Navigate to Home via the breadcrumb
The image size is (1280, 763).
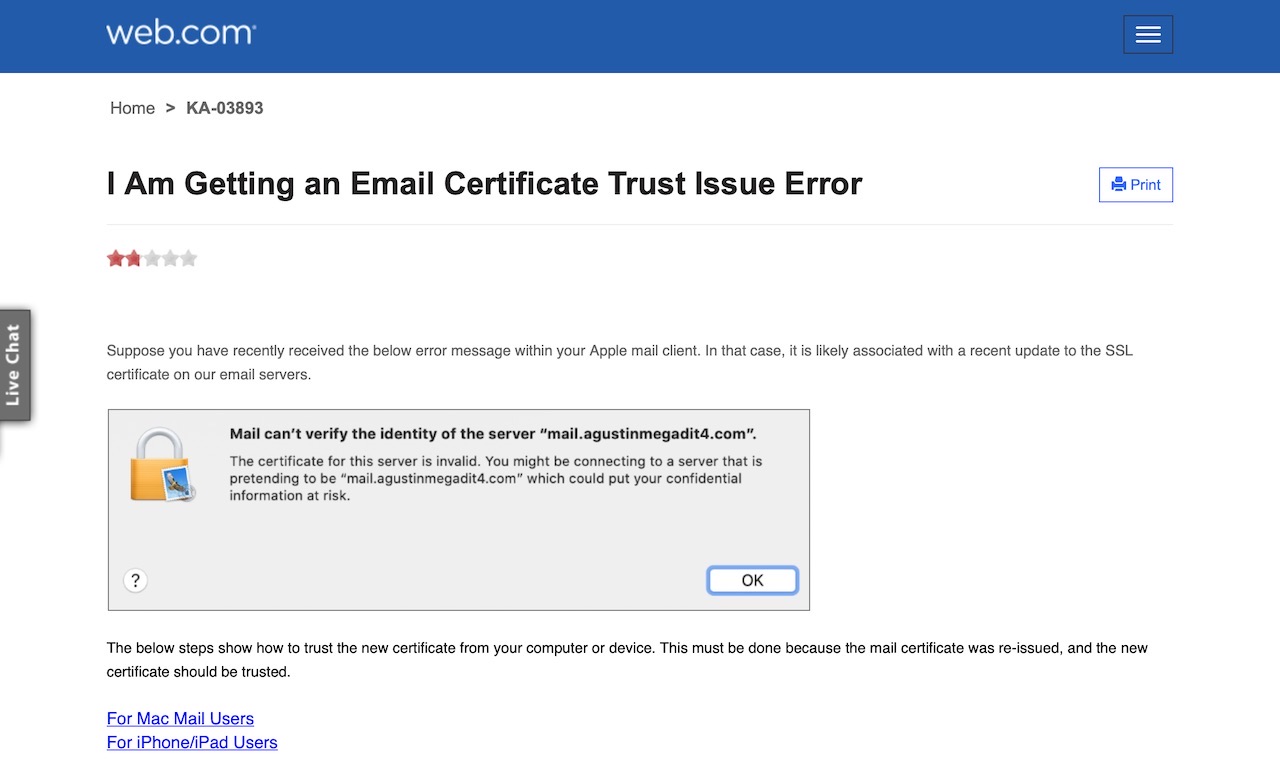pyautogui.click(x=132, y=108)
